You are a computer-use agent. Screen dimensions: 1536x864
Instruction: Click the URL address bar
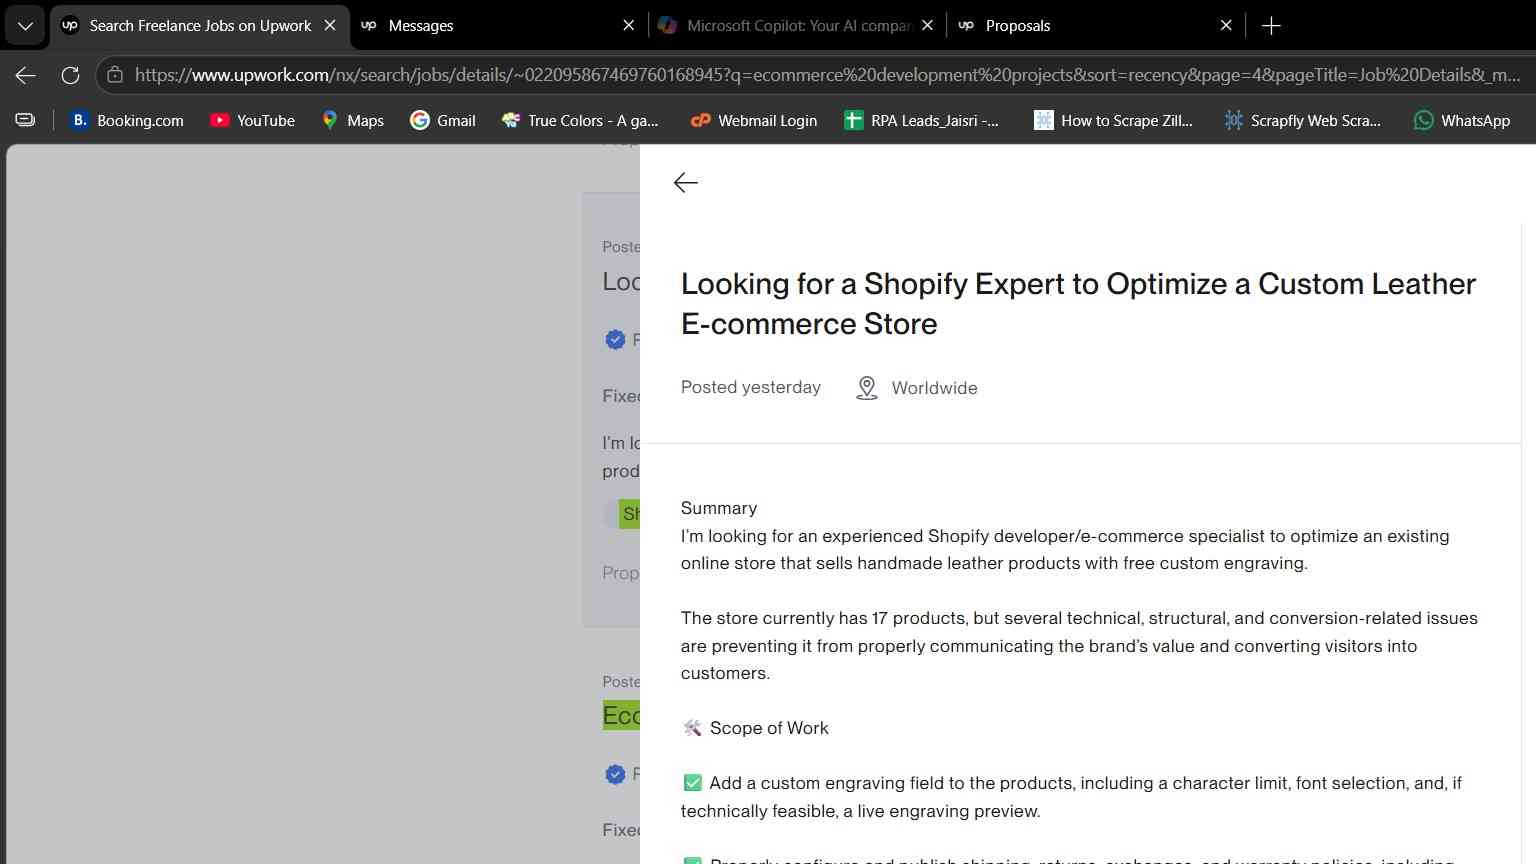pyautogui.click(x=826, y=75)
